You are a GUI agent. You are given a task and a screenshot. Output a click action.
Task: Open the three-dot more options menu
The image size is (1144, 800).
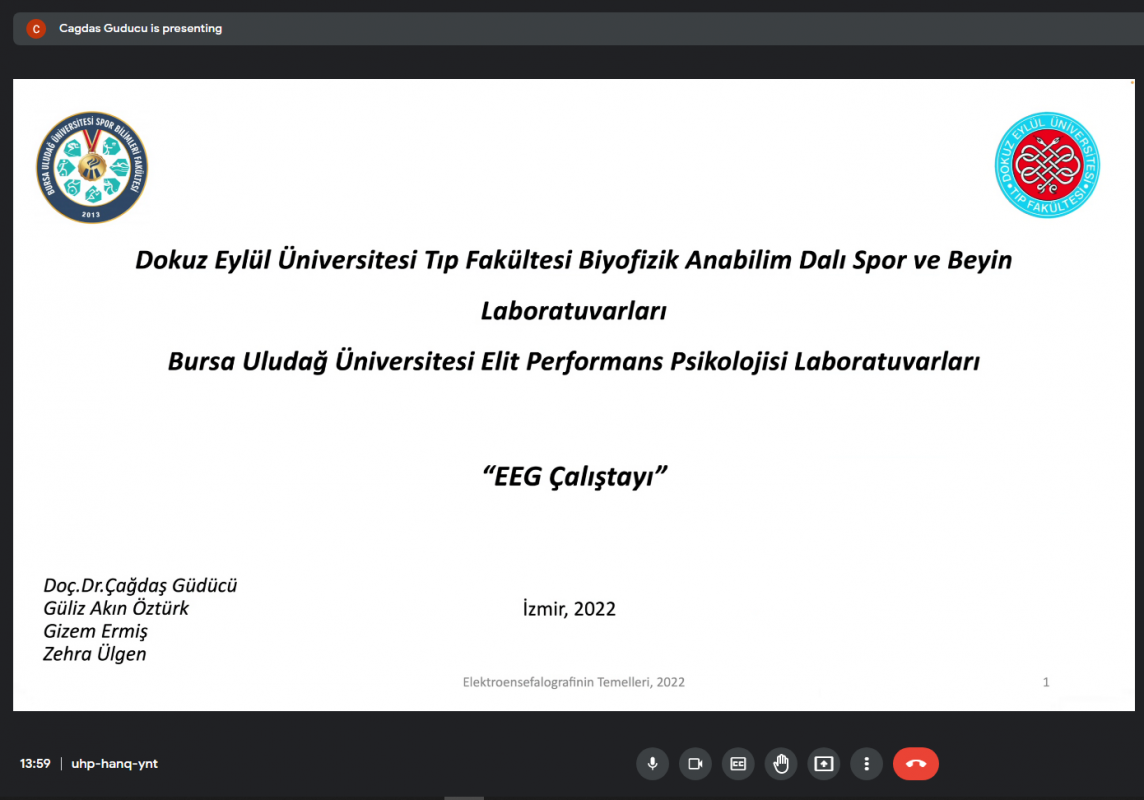pos(867,764)
